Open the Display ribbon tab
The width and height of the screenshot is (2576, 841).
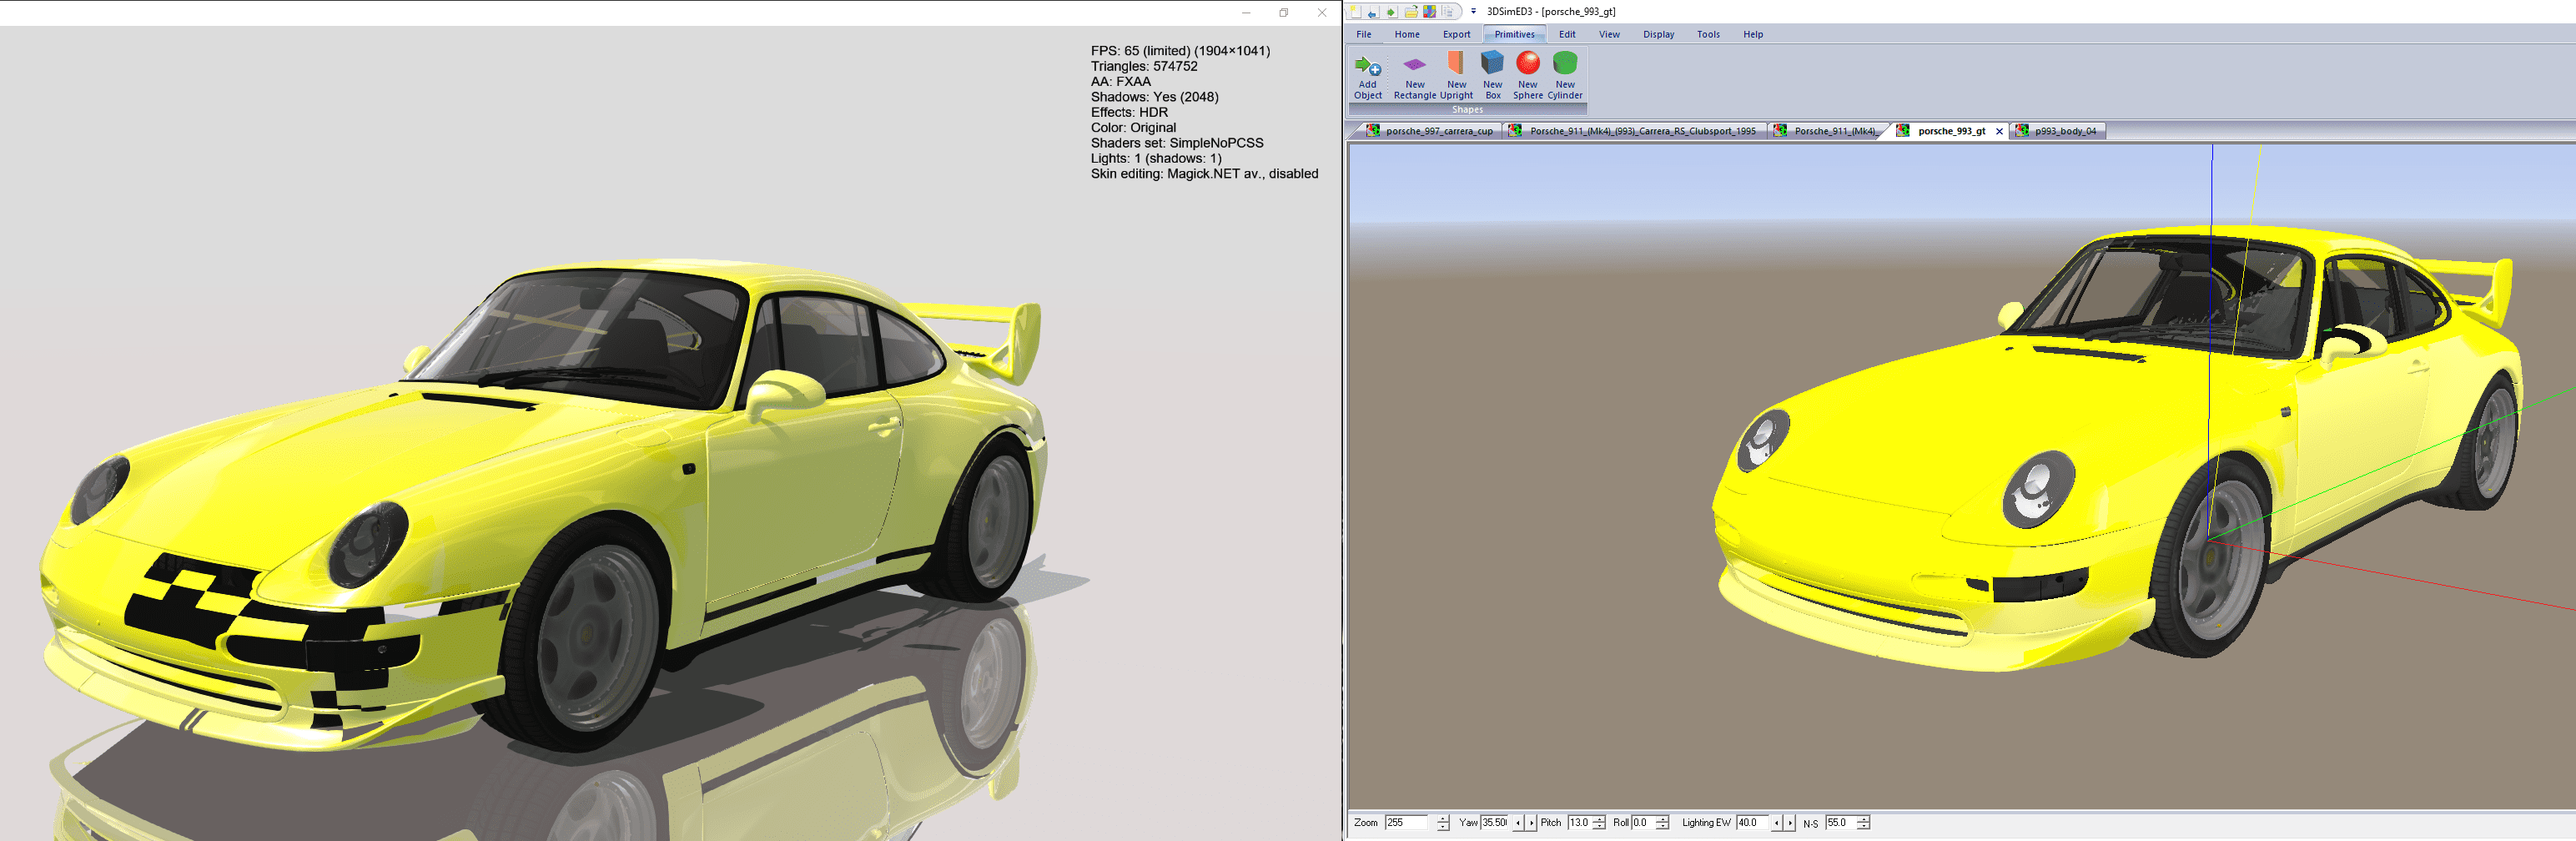[x=1658, y=34]
